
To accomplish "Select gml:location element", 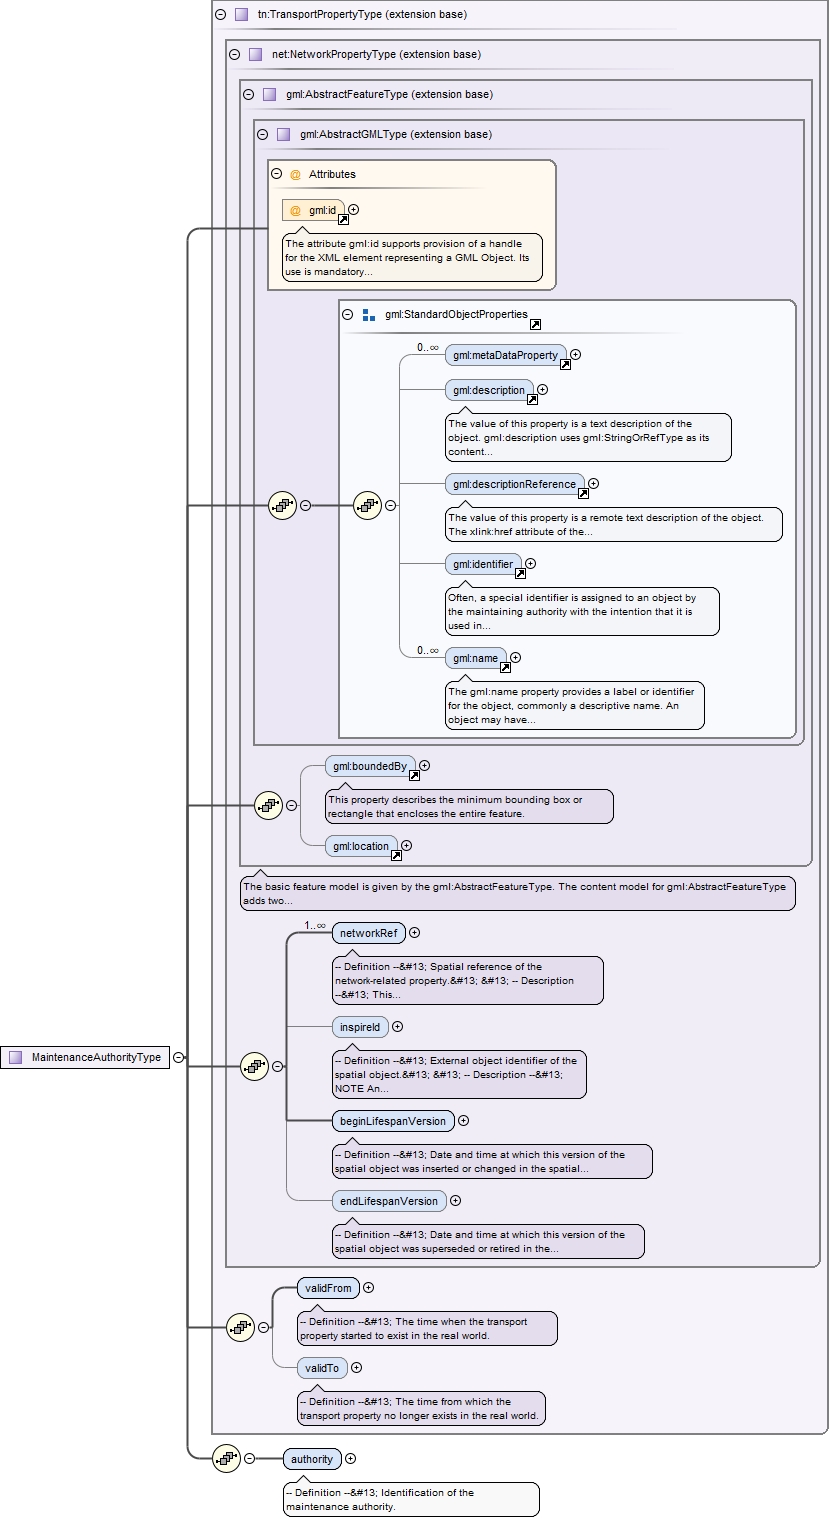I will point(362,846).
